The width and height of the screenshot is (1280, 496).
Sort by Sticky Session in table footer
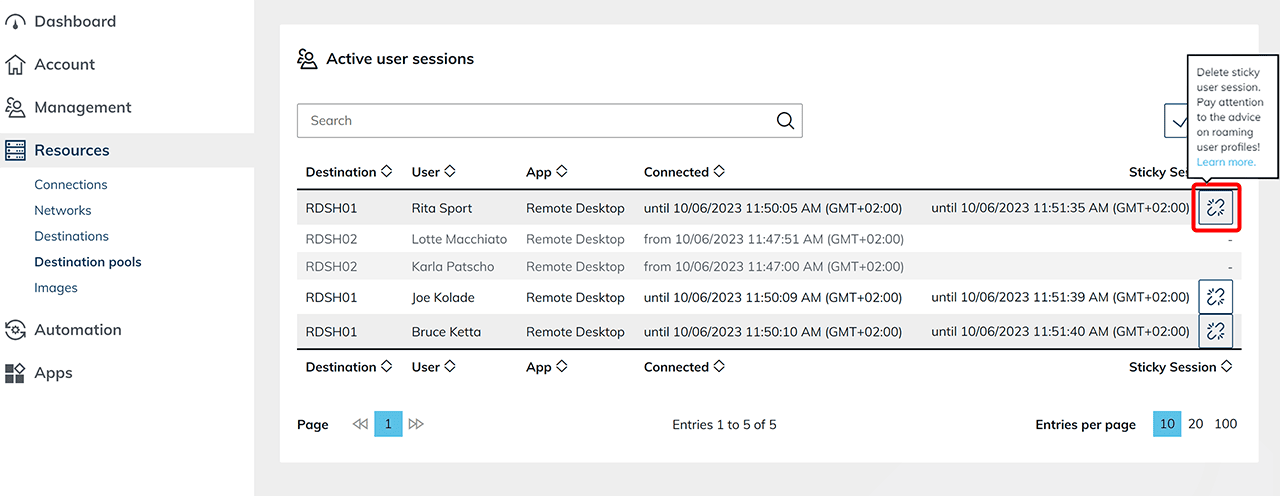(x=1227, y=367)
